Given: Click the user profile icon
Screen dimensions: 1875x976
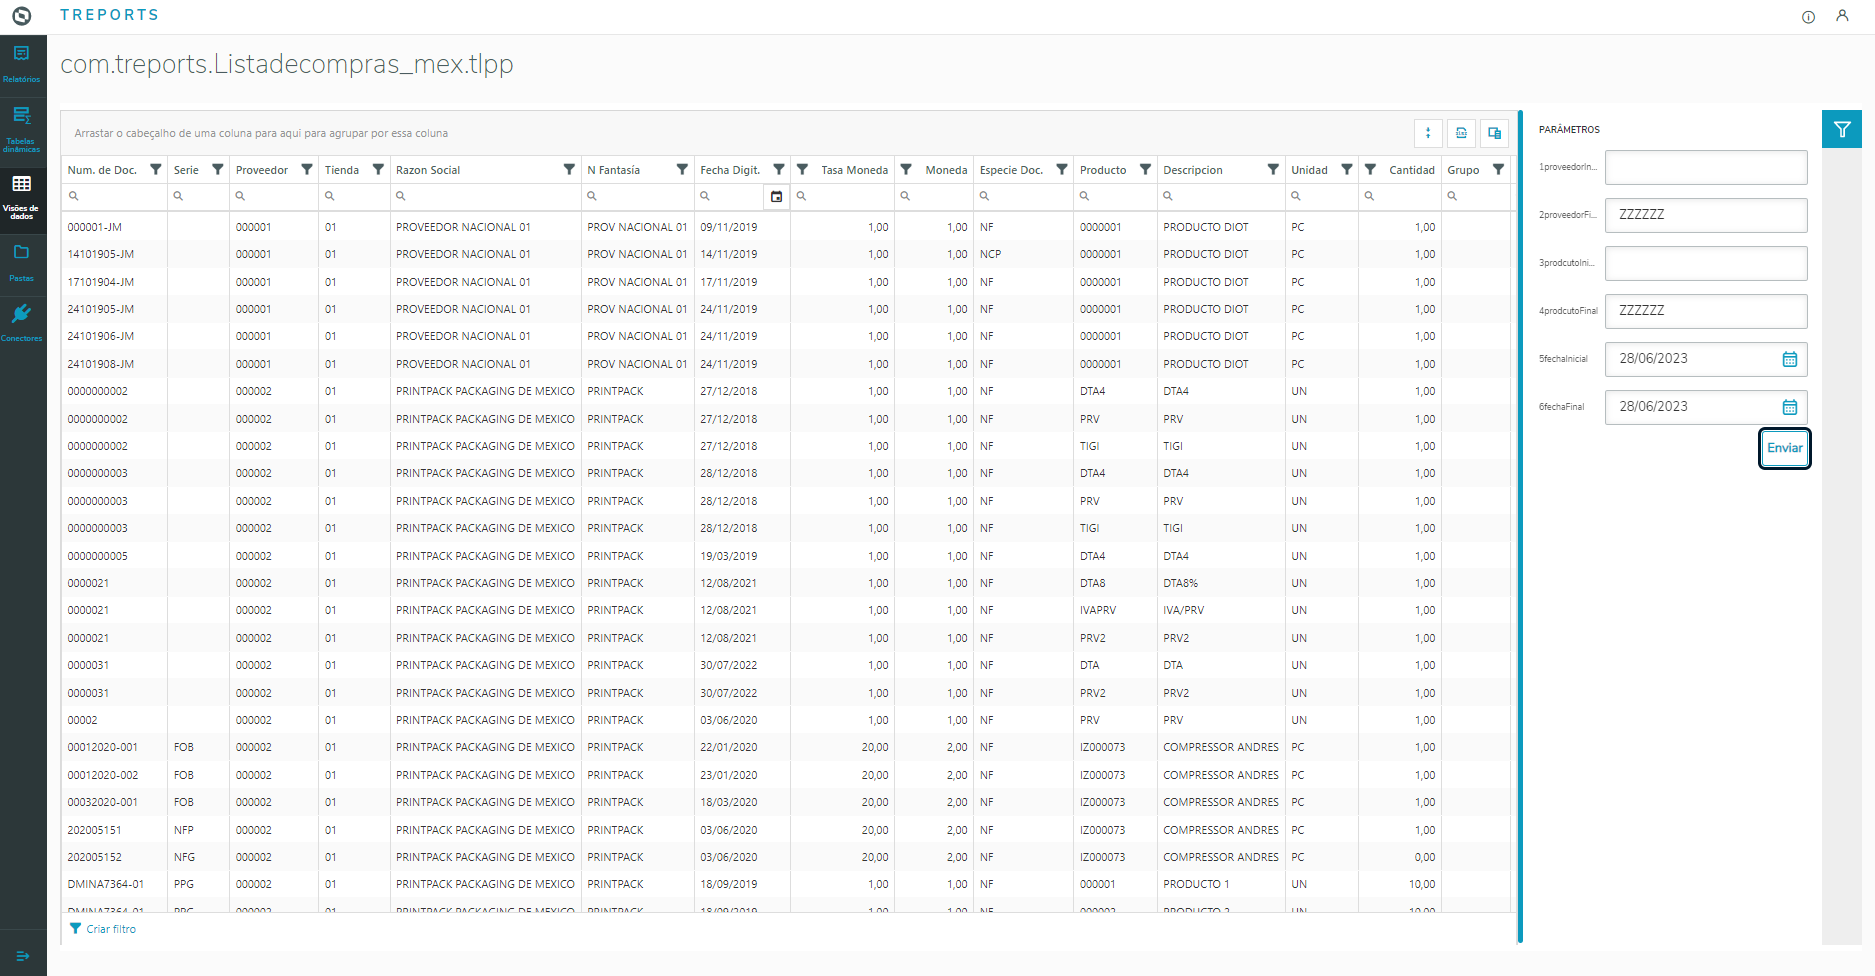Looking at the screenshot, I should point(1842,16).
